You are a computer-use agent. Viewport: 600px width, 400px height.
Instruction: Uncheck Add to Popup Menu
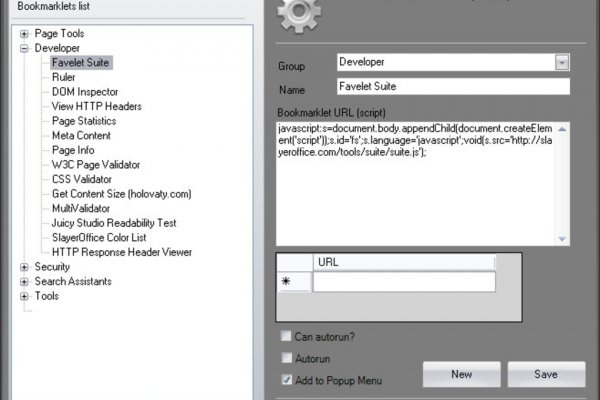(287, 380)
